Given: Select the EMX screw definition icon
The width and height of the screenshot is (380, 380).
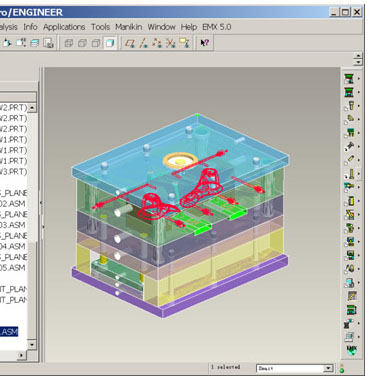Looking at the screenshot, I should tap(350, 106).
